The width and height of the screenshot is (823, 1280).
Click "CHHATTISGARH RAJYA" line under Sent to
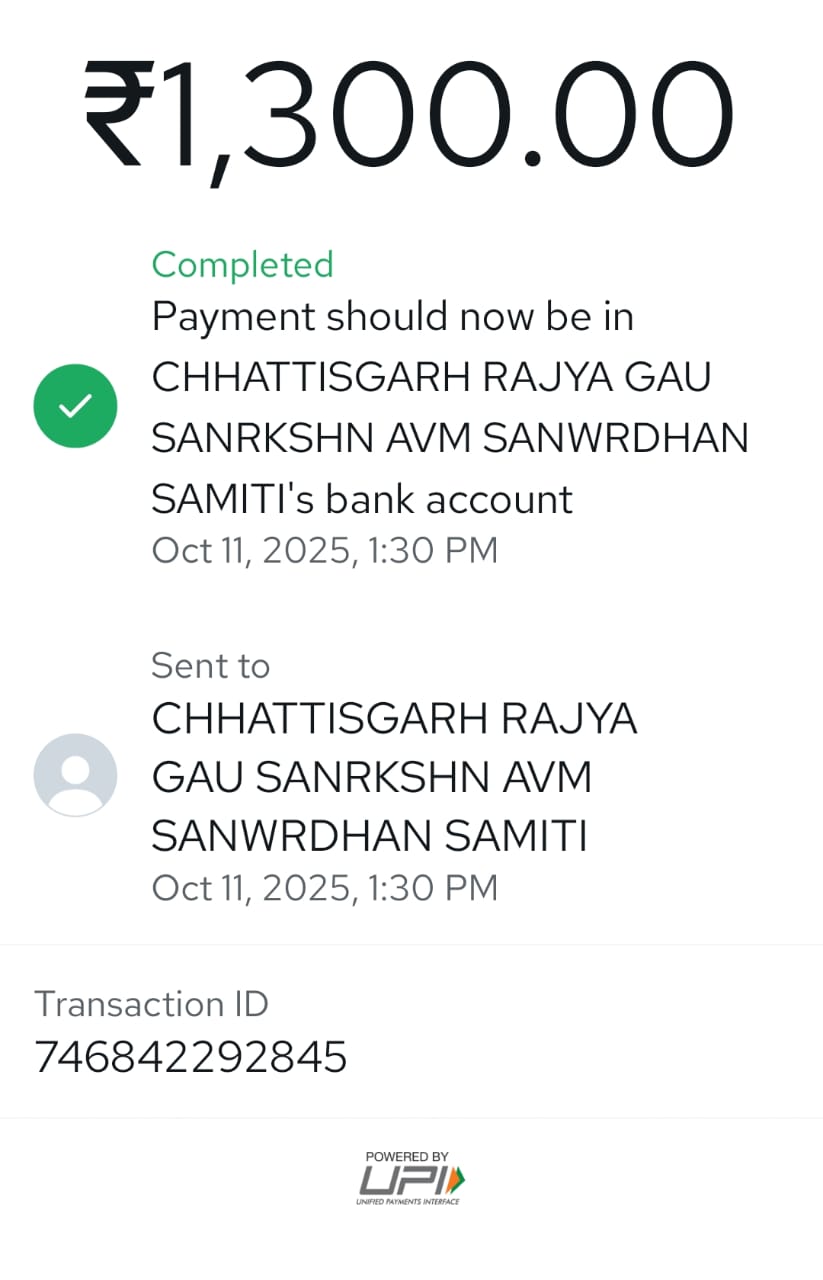(394, 719)
